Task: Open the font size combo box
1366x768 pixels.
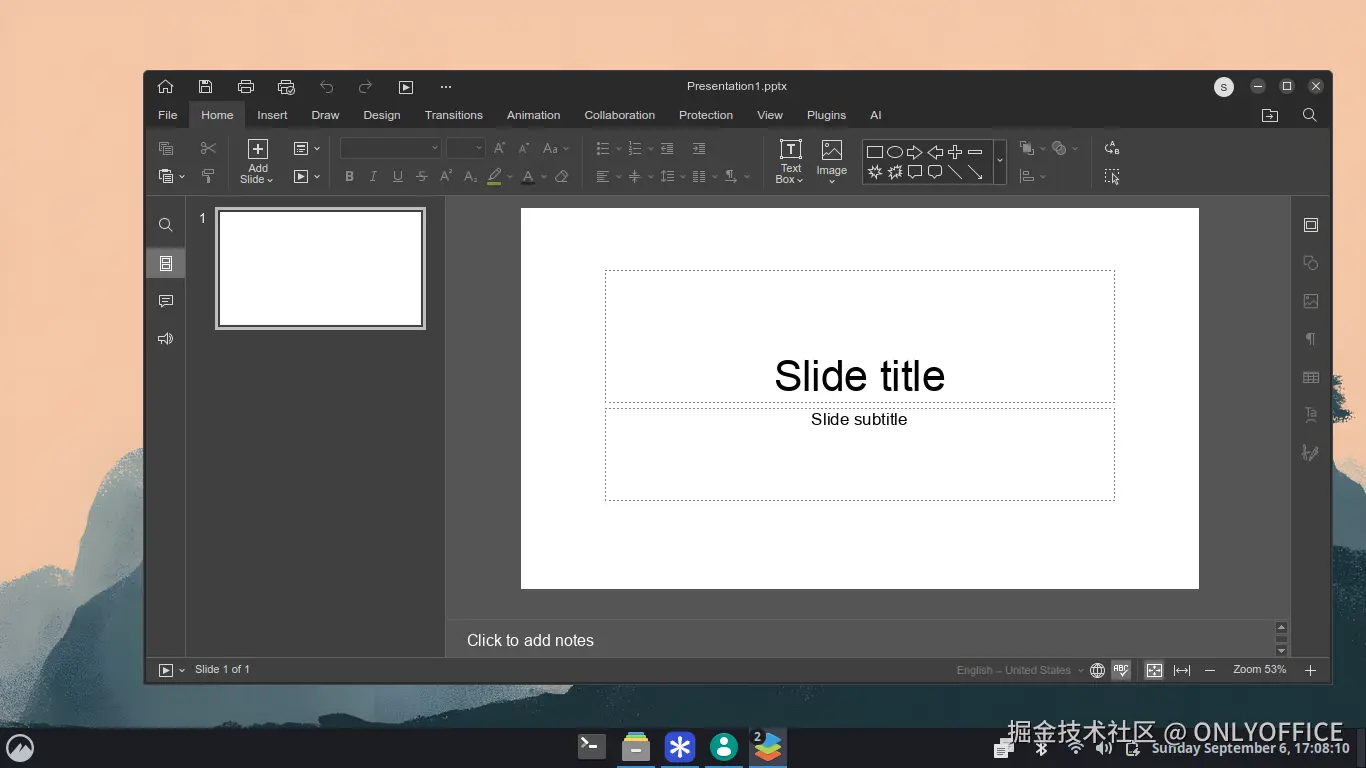Action: point(466,148)
